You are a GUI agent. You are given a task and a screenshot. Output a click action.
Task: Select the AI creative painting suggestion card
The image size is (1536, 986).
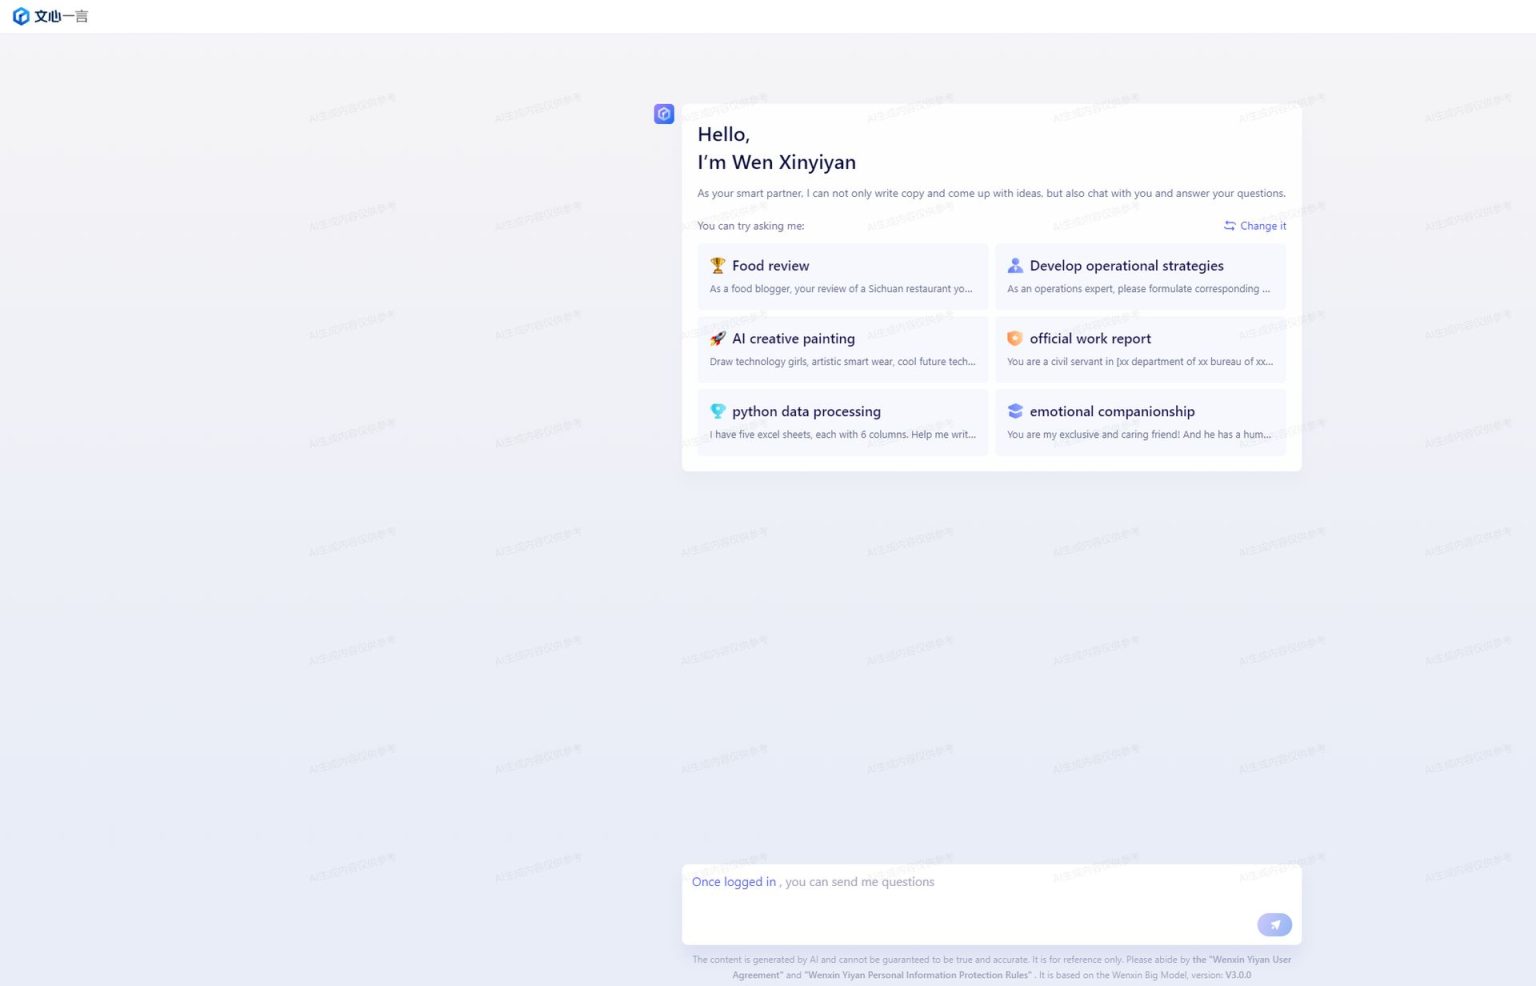pos(842,349)
